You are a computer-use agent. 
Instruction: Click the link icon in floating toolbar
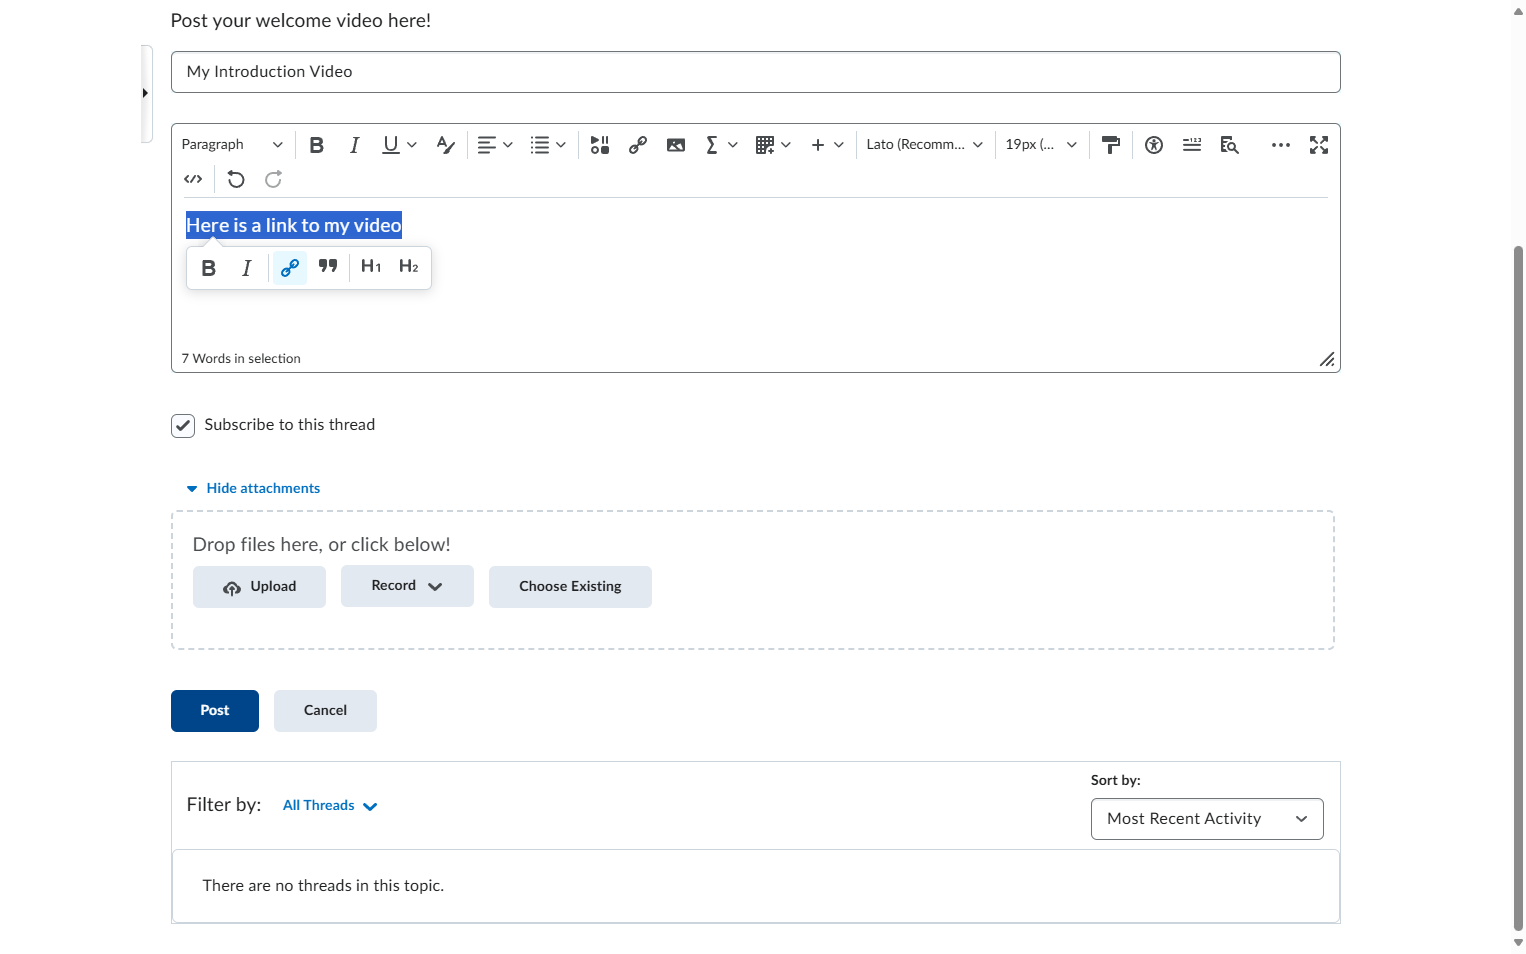coord(290,268)
